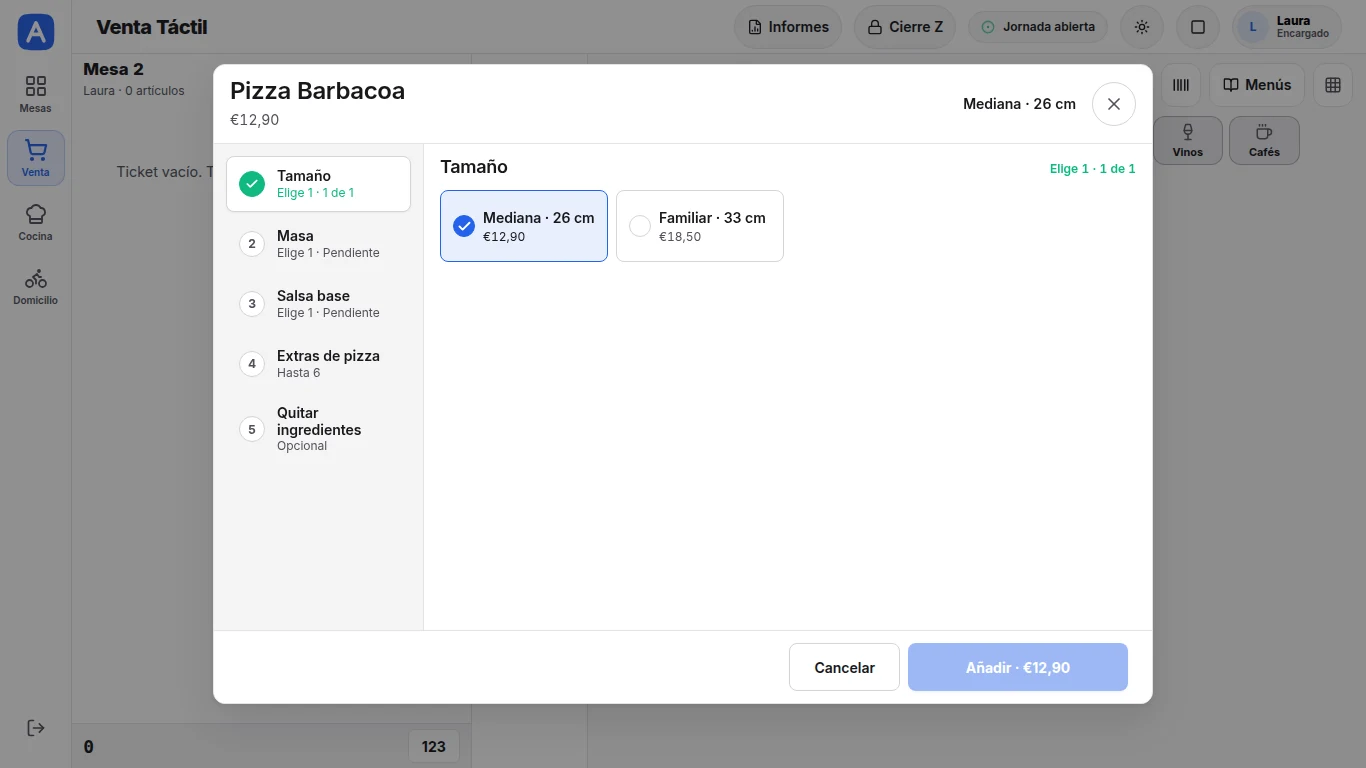Go to the Masa step
The width and height of the screenshot is (1366, 768).
318,244
